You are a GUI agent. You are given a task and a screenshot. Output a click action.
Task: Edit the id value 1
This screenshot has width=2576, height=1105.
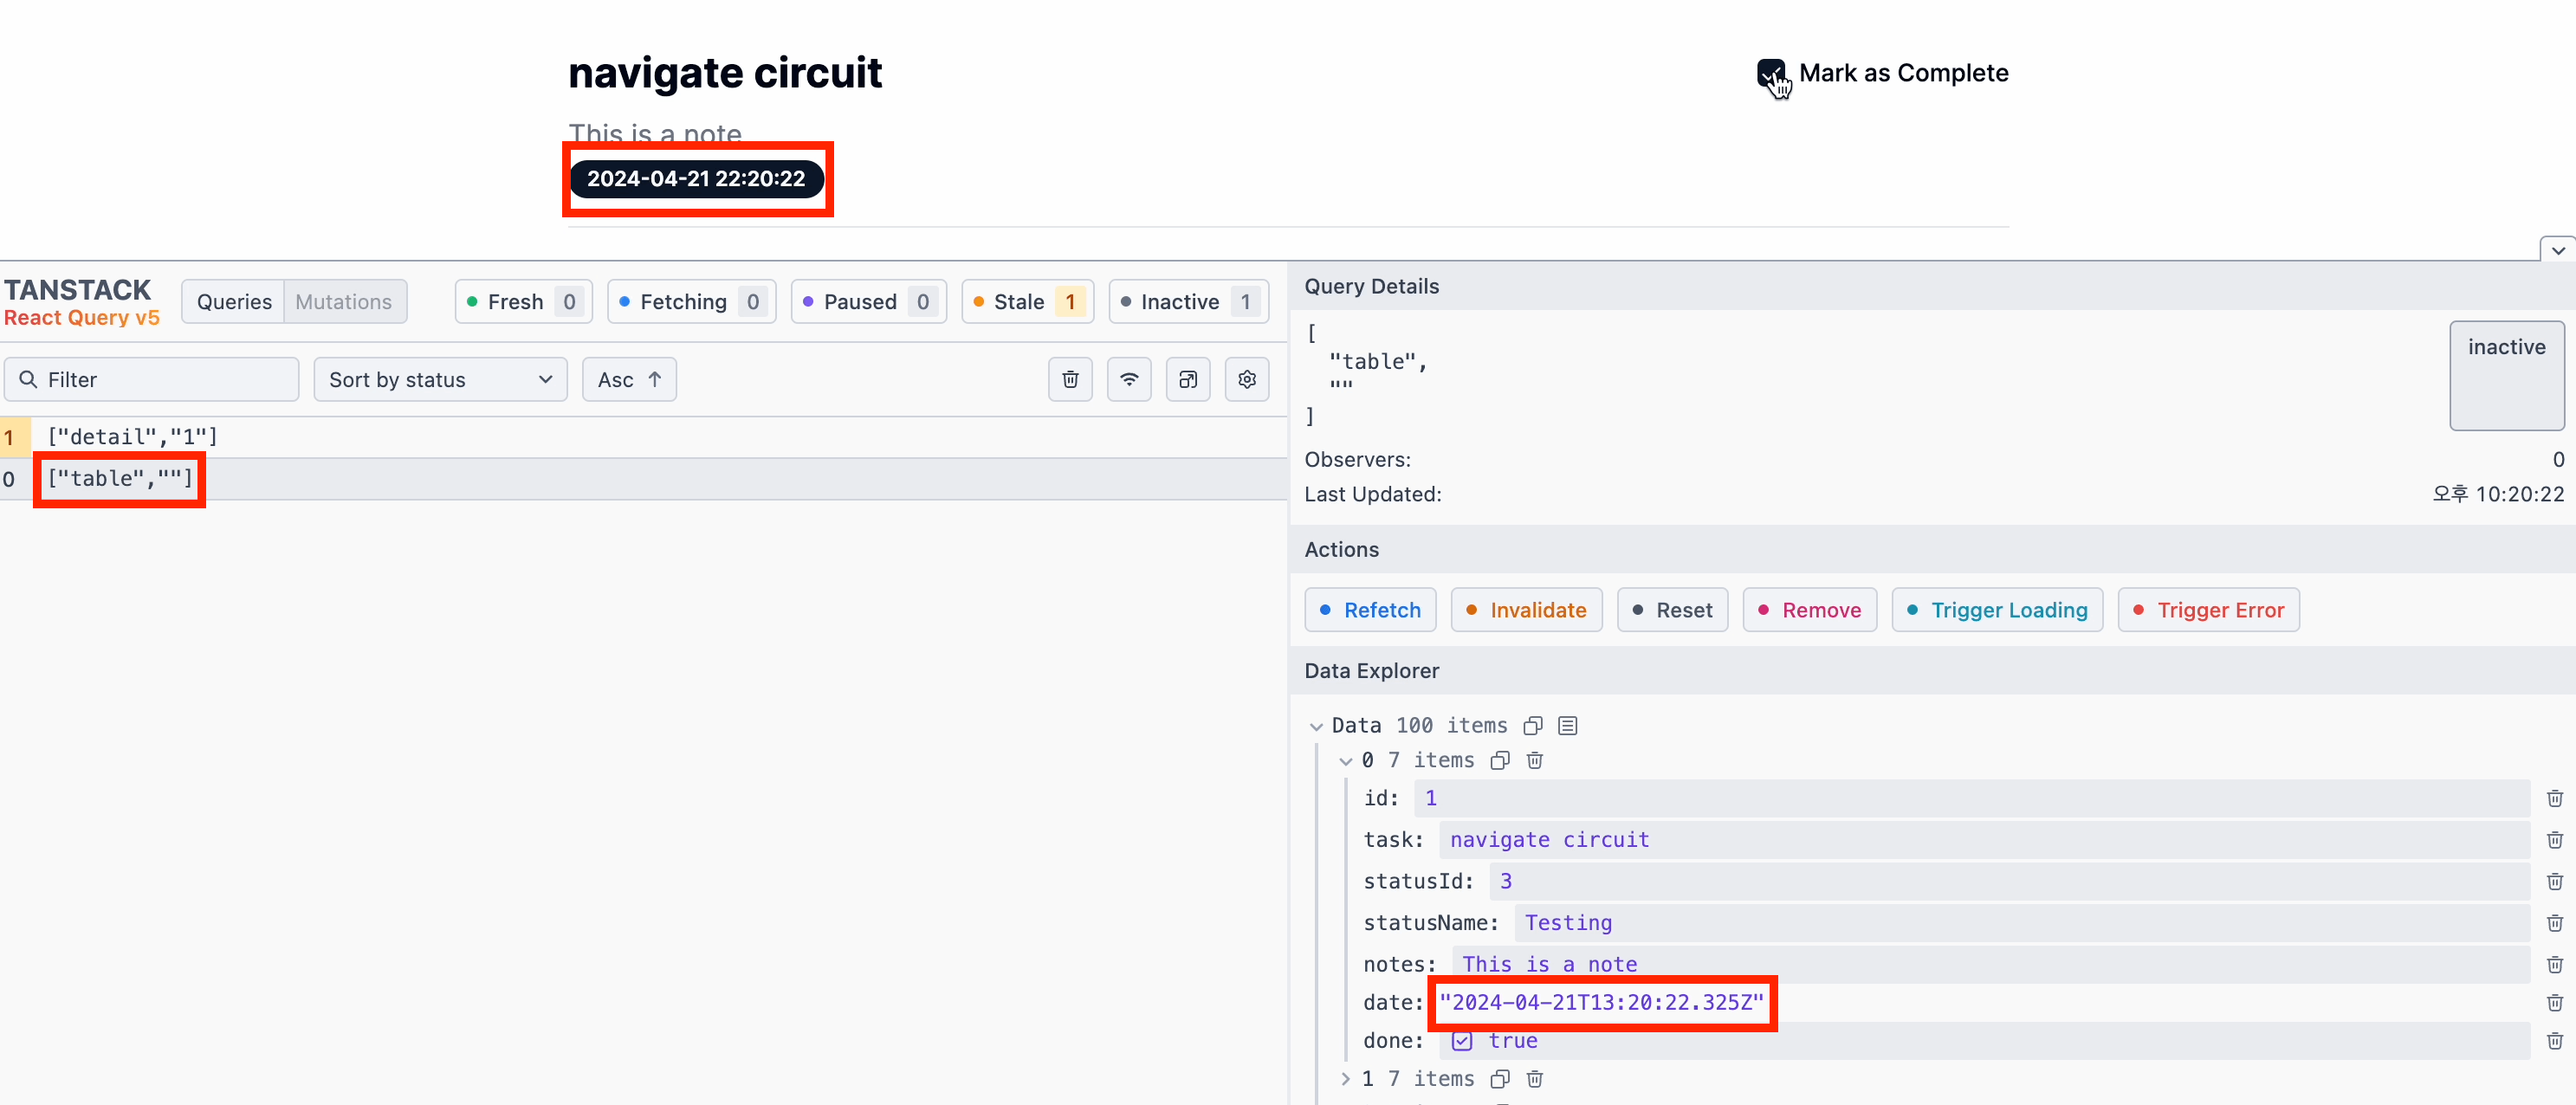1972,798
